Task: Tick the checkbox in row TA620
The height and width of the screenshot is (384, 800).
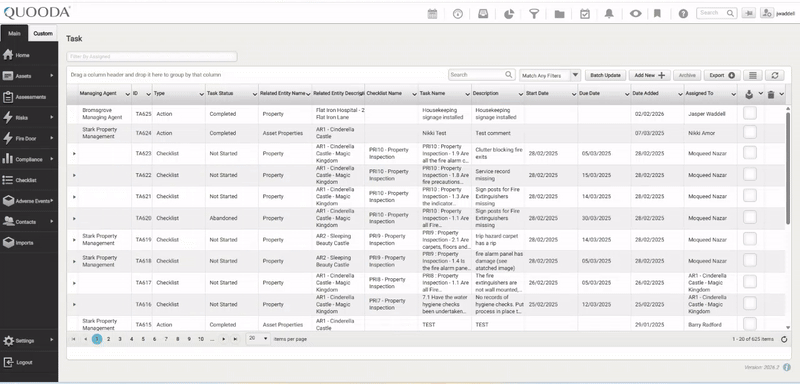Action: pos(749,218)
